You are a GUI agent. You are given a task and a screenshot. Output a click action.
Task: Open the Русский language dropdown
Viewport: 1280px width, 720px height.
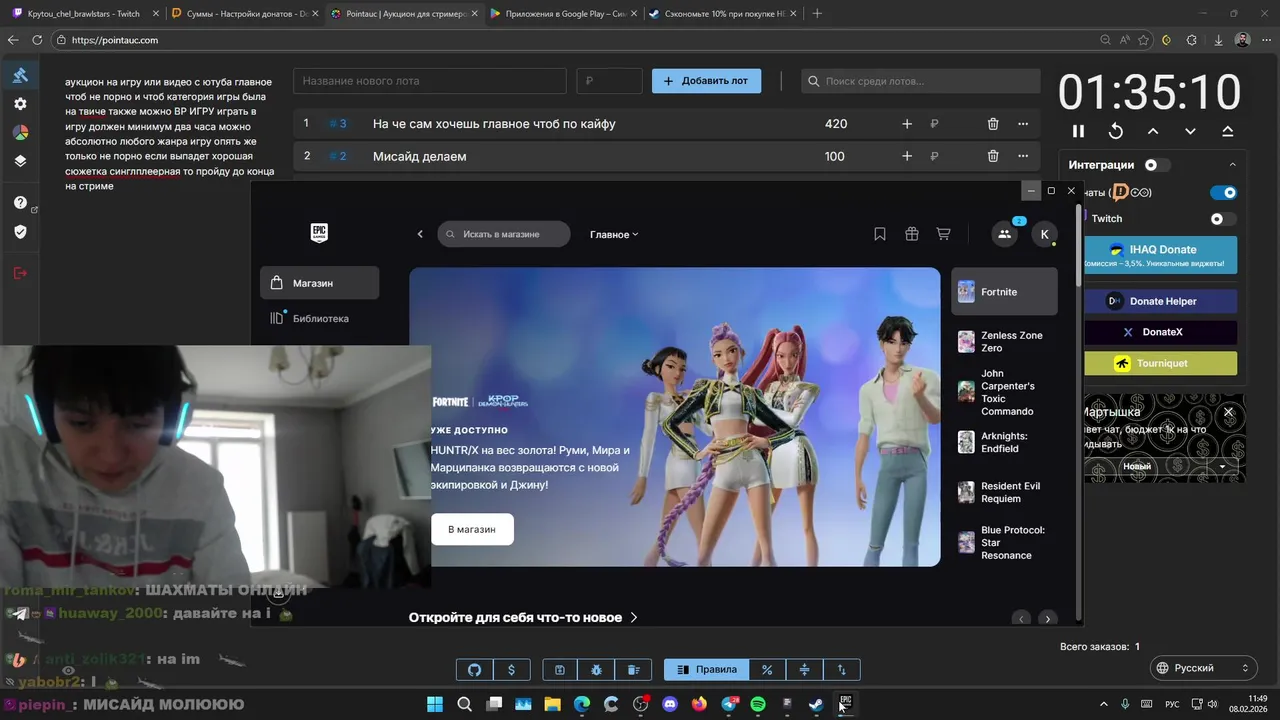[x=1203, y=668]
